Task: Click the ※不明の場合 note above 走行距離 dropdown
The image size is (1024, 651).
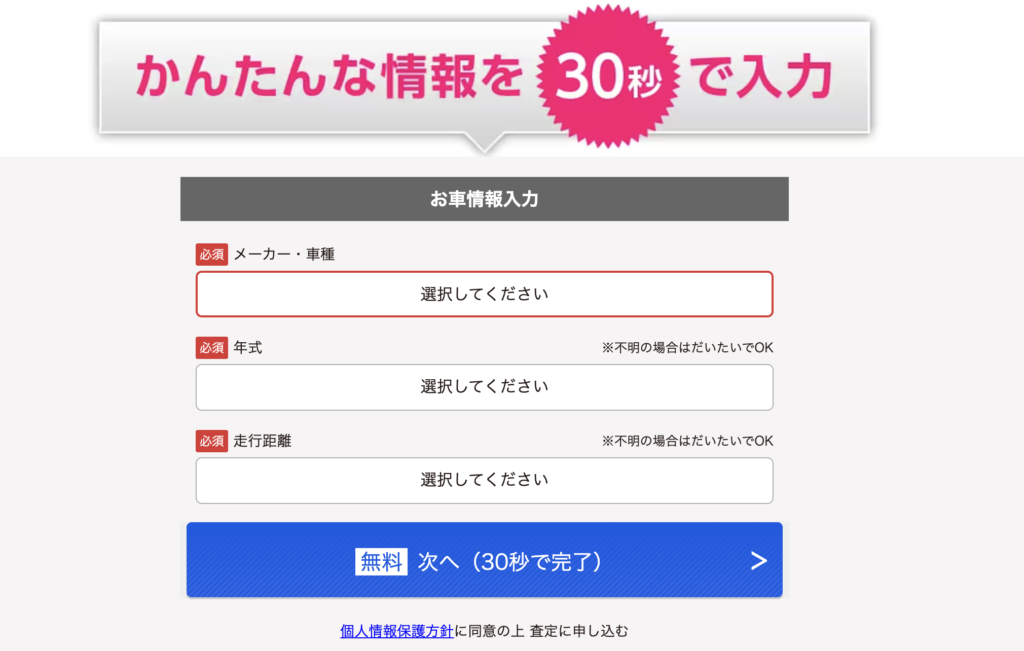Action: pos(687,441)
